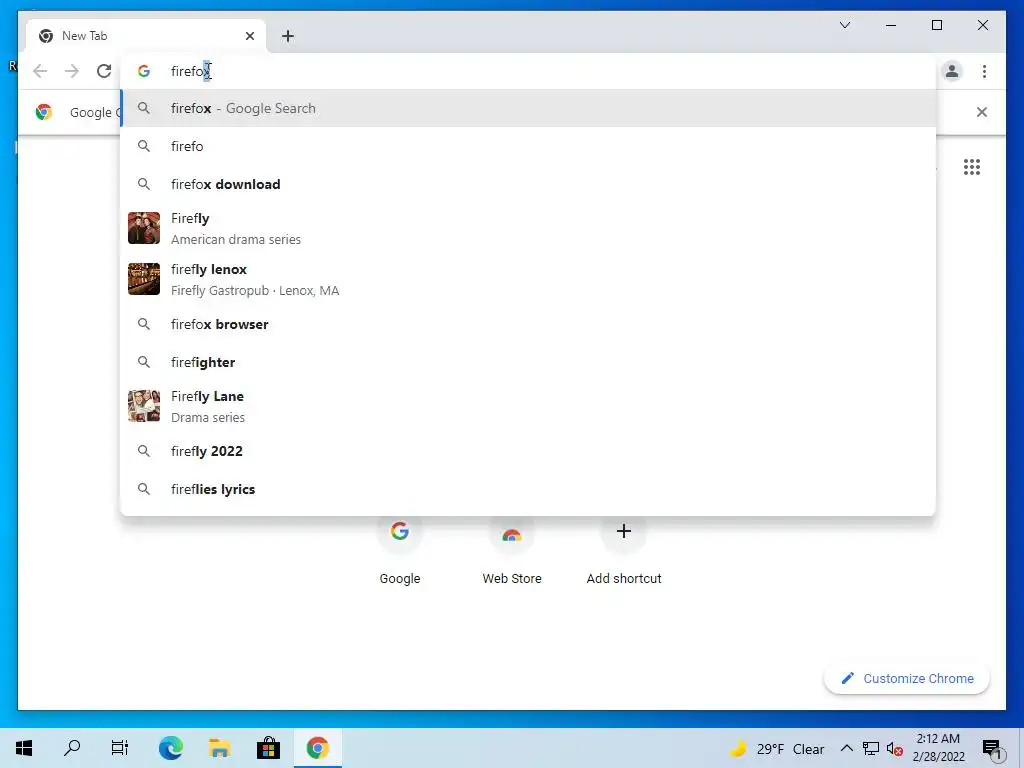Open the network icon in system tray

[871, 748]
